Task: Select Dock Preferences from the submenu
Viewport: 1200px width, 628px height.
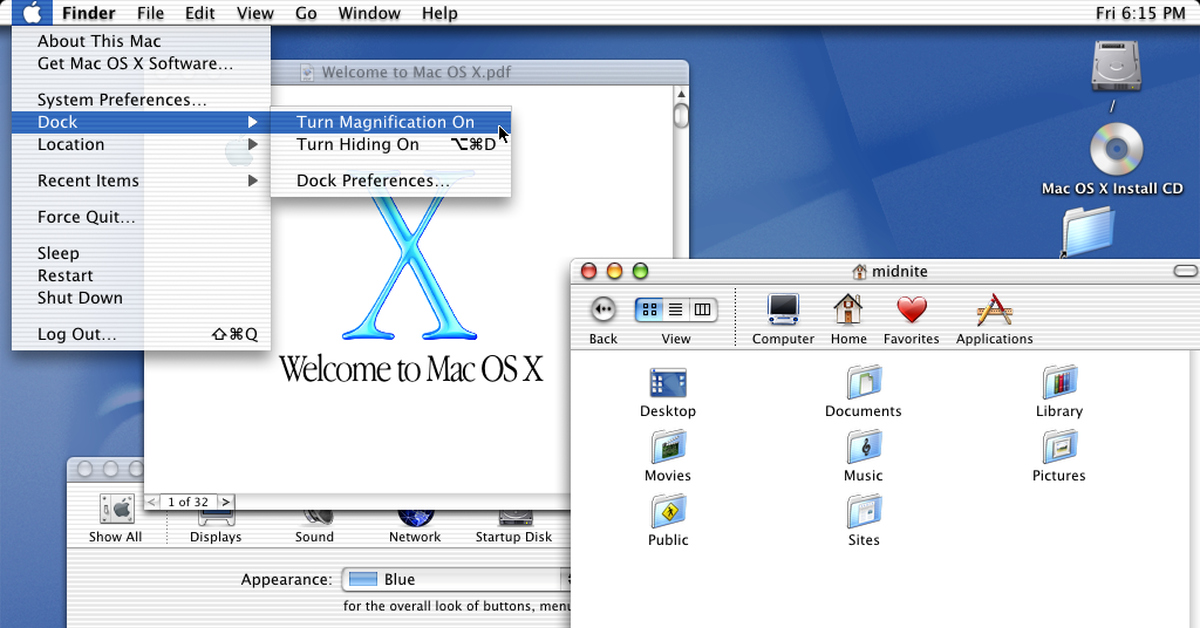Action: (x=373, y=181)
